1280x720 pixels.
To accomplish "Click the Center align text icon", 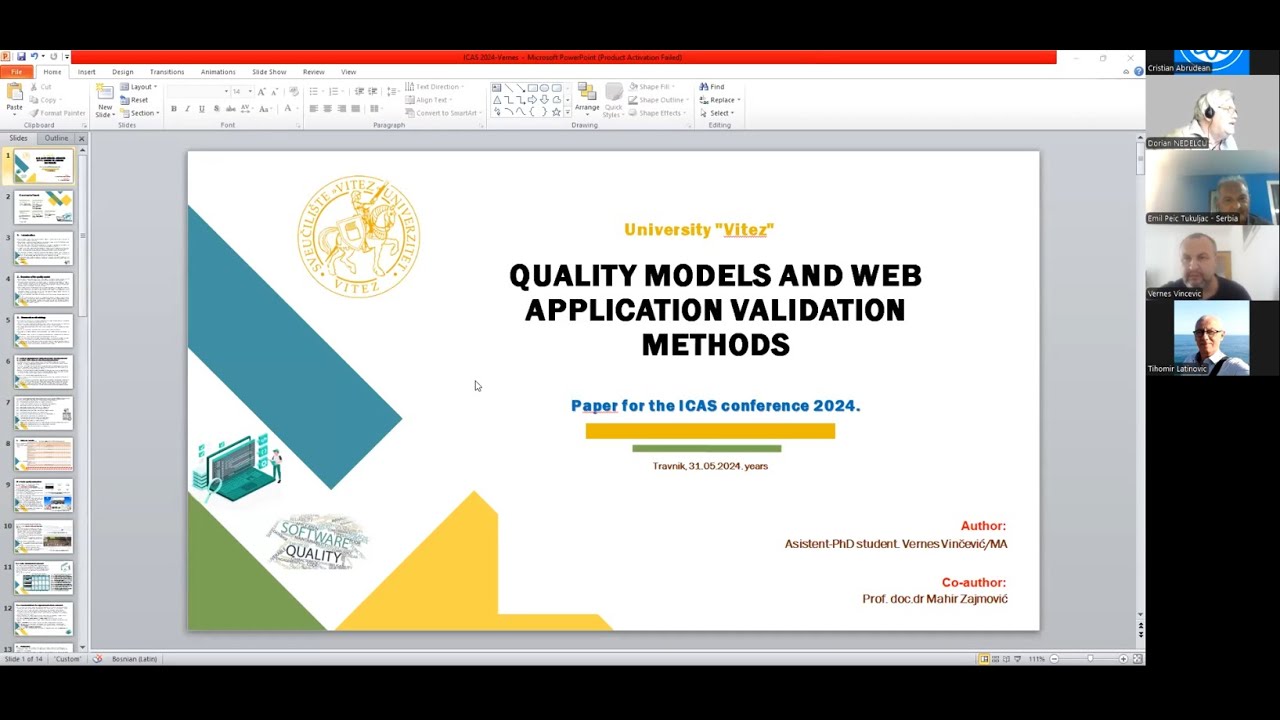I will [x=327, y=109].
